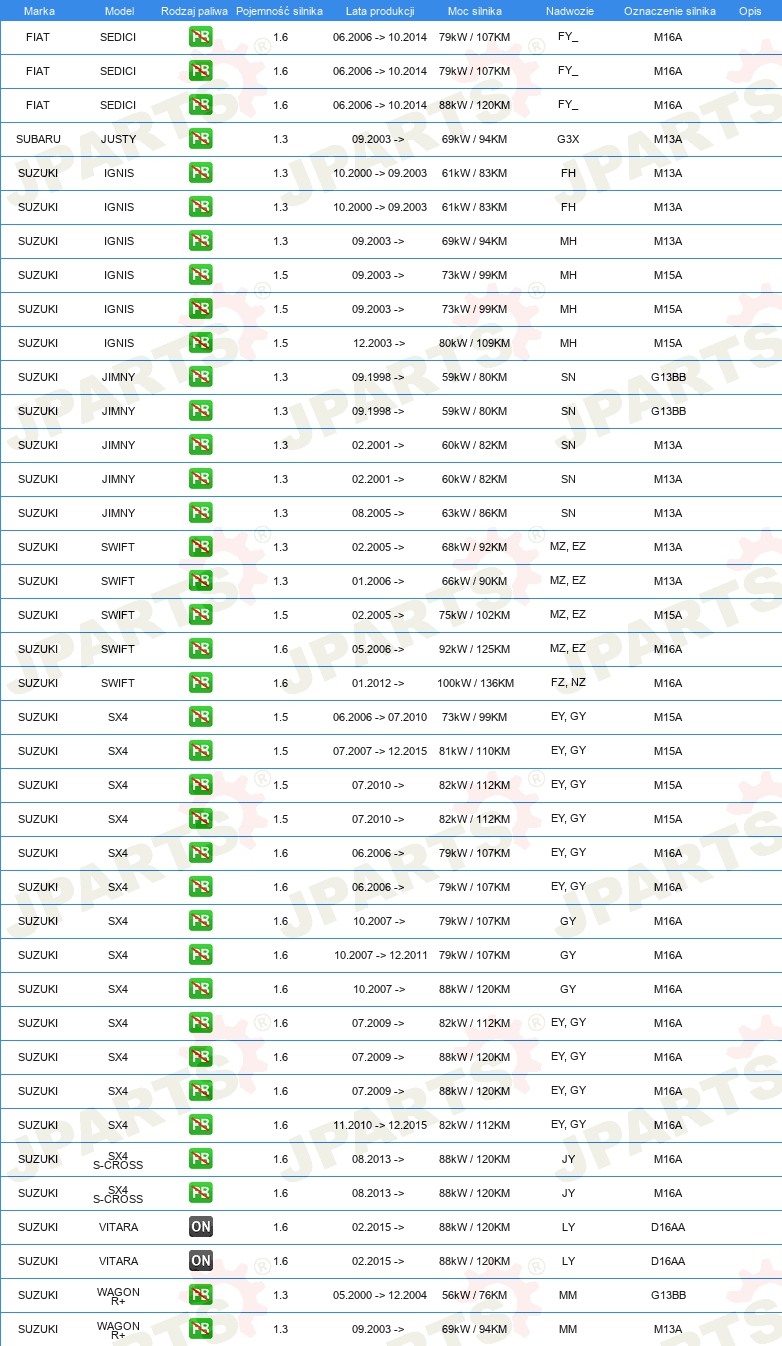The image size is (782, 1346).
Task: Click fuel icon in SWIFT 68kW/92KM row
Action: 201,547
